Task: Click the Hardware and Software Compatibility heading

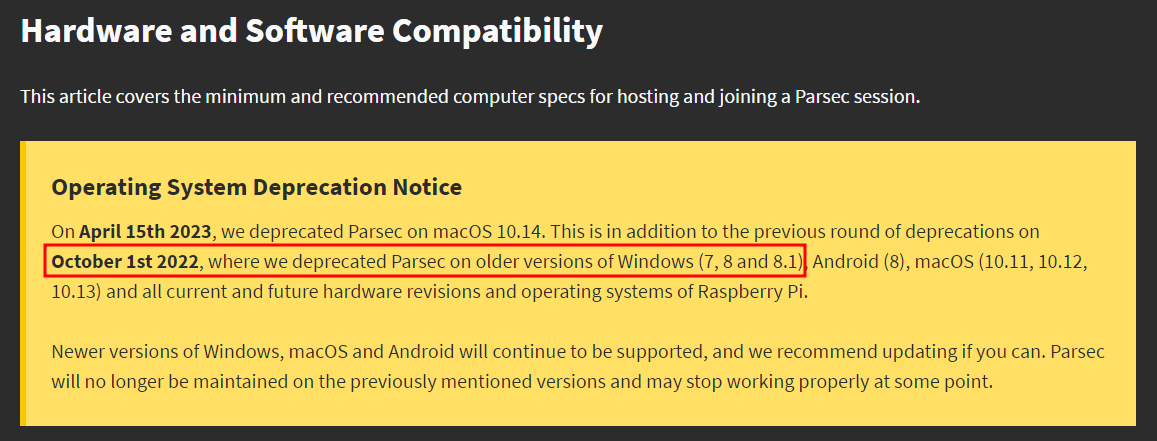Action: (x=311, y=32)
